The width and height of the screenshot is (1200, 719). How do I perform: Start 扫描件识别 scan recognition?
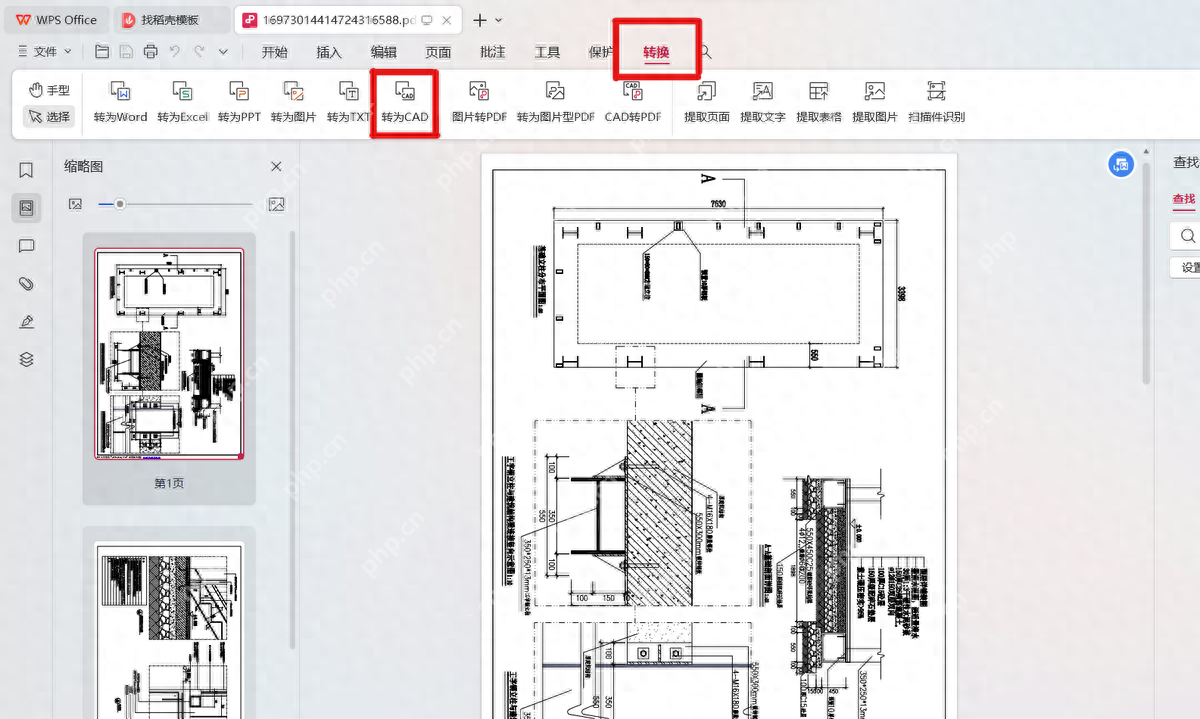point(936,103)
